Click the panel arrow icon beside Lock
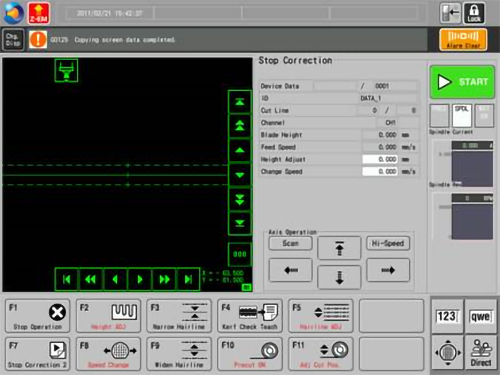 (x=450, y=13)
